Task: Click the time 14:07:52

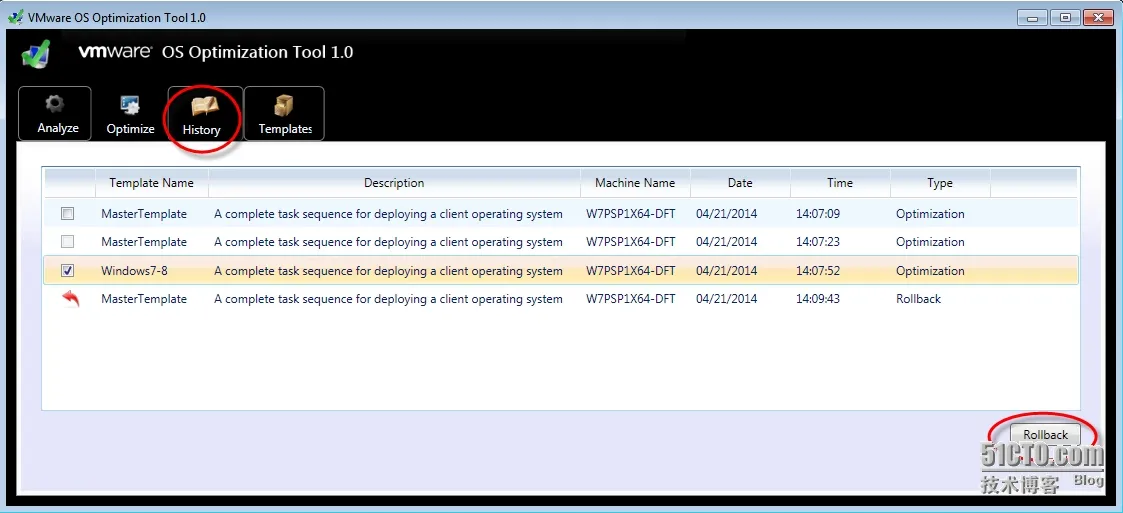Action: point(818,271)
